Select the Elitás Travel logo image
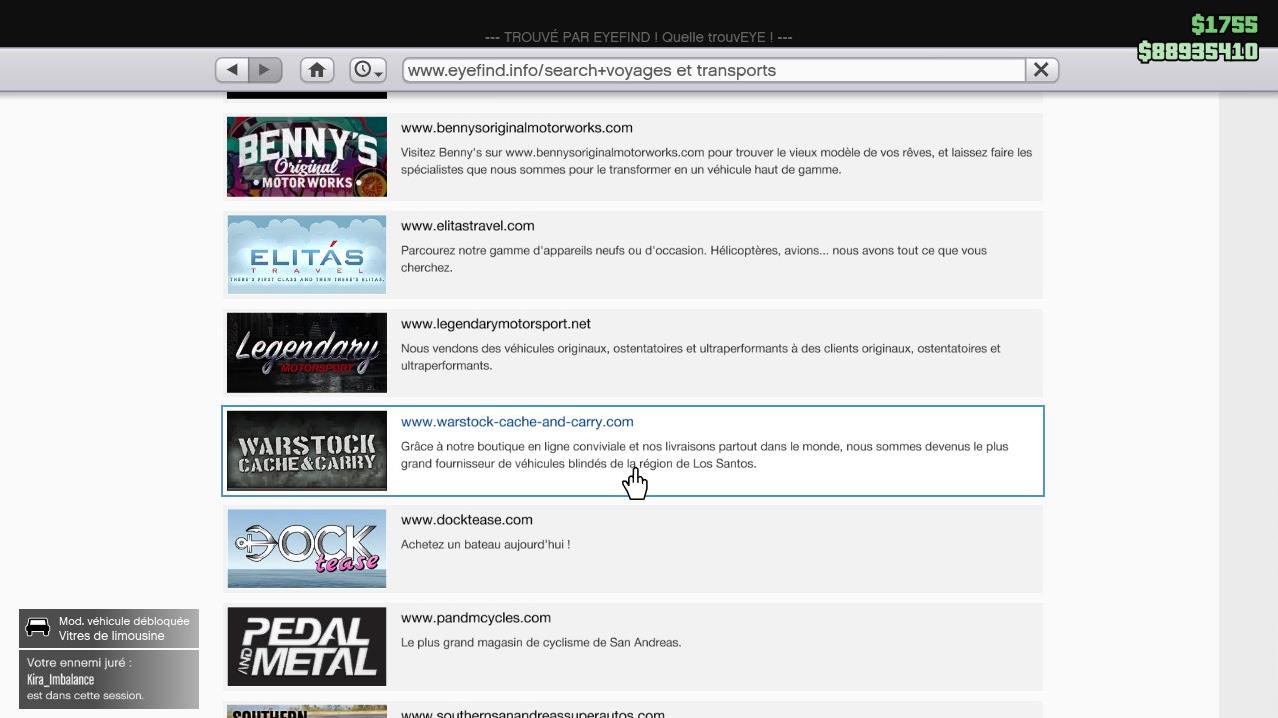 click(x=307, y=254)
